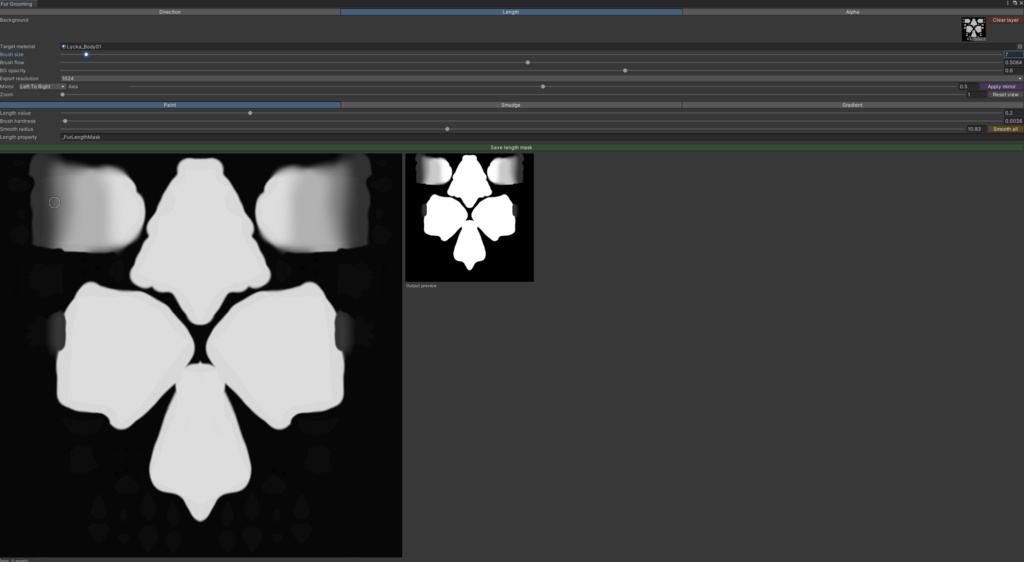This screenshot has height=562, width=1024.
Task: Click the Brush size slider handle
Action: 86,54
